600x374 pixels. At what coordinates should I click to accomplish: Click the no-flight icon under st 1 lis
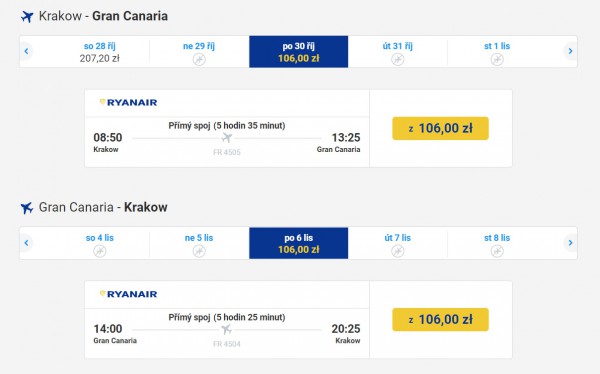(497, 59)
